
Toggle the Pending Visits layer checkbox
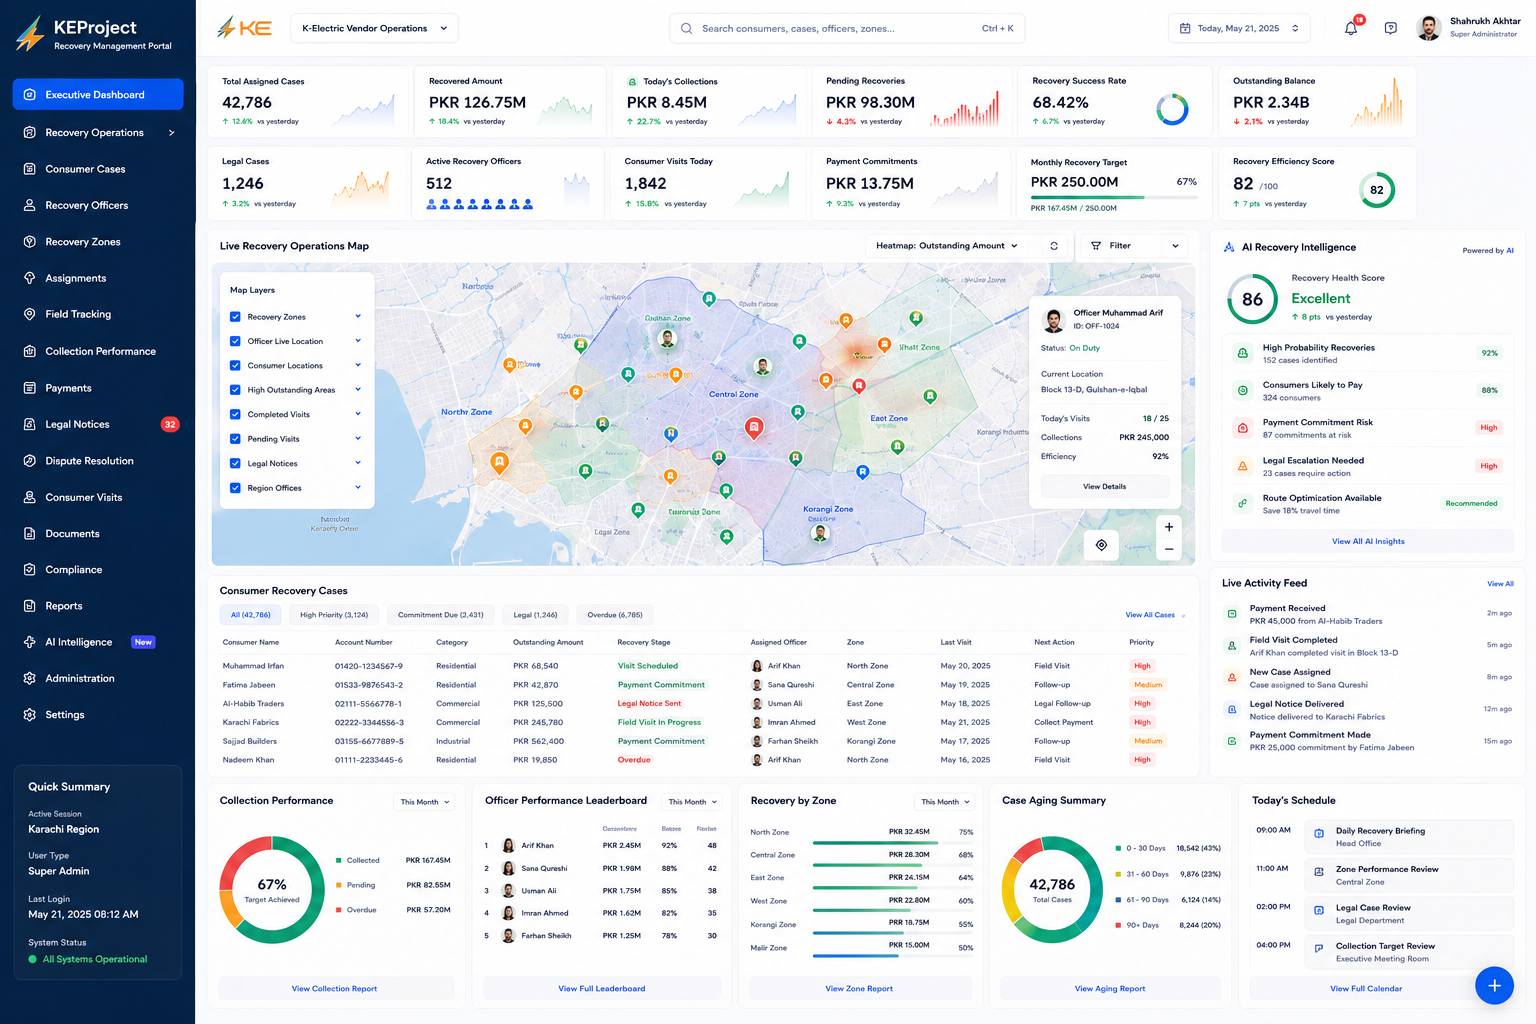235,439
